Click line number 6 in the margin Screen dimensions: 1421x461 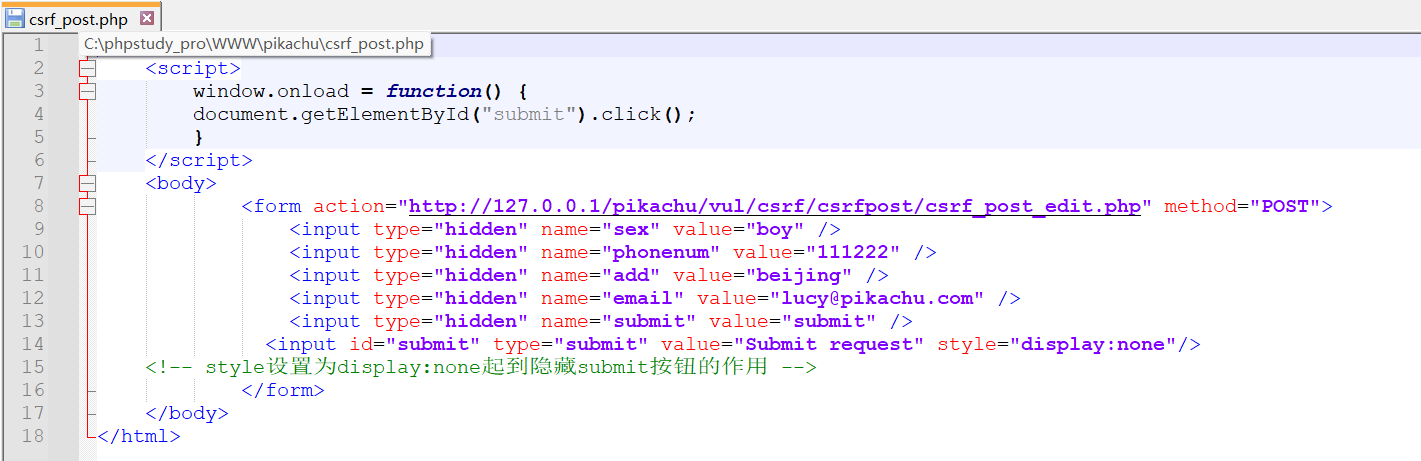pos(38,160)
